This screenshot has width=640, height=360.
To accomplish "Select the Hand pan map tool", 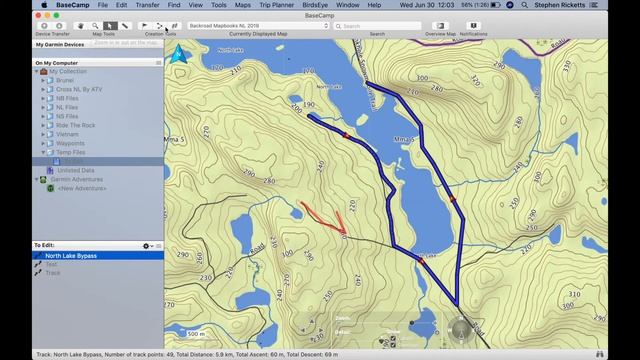I will 80,26.
